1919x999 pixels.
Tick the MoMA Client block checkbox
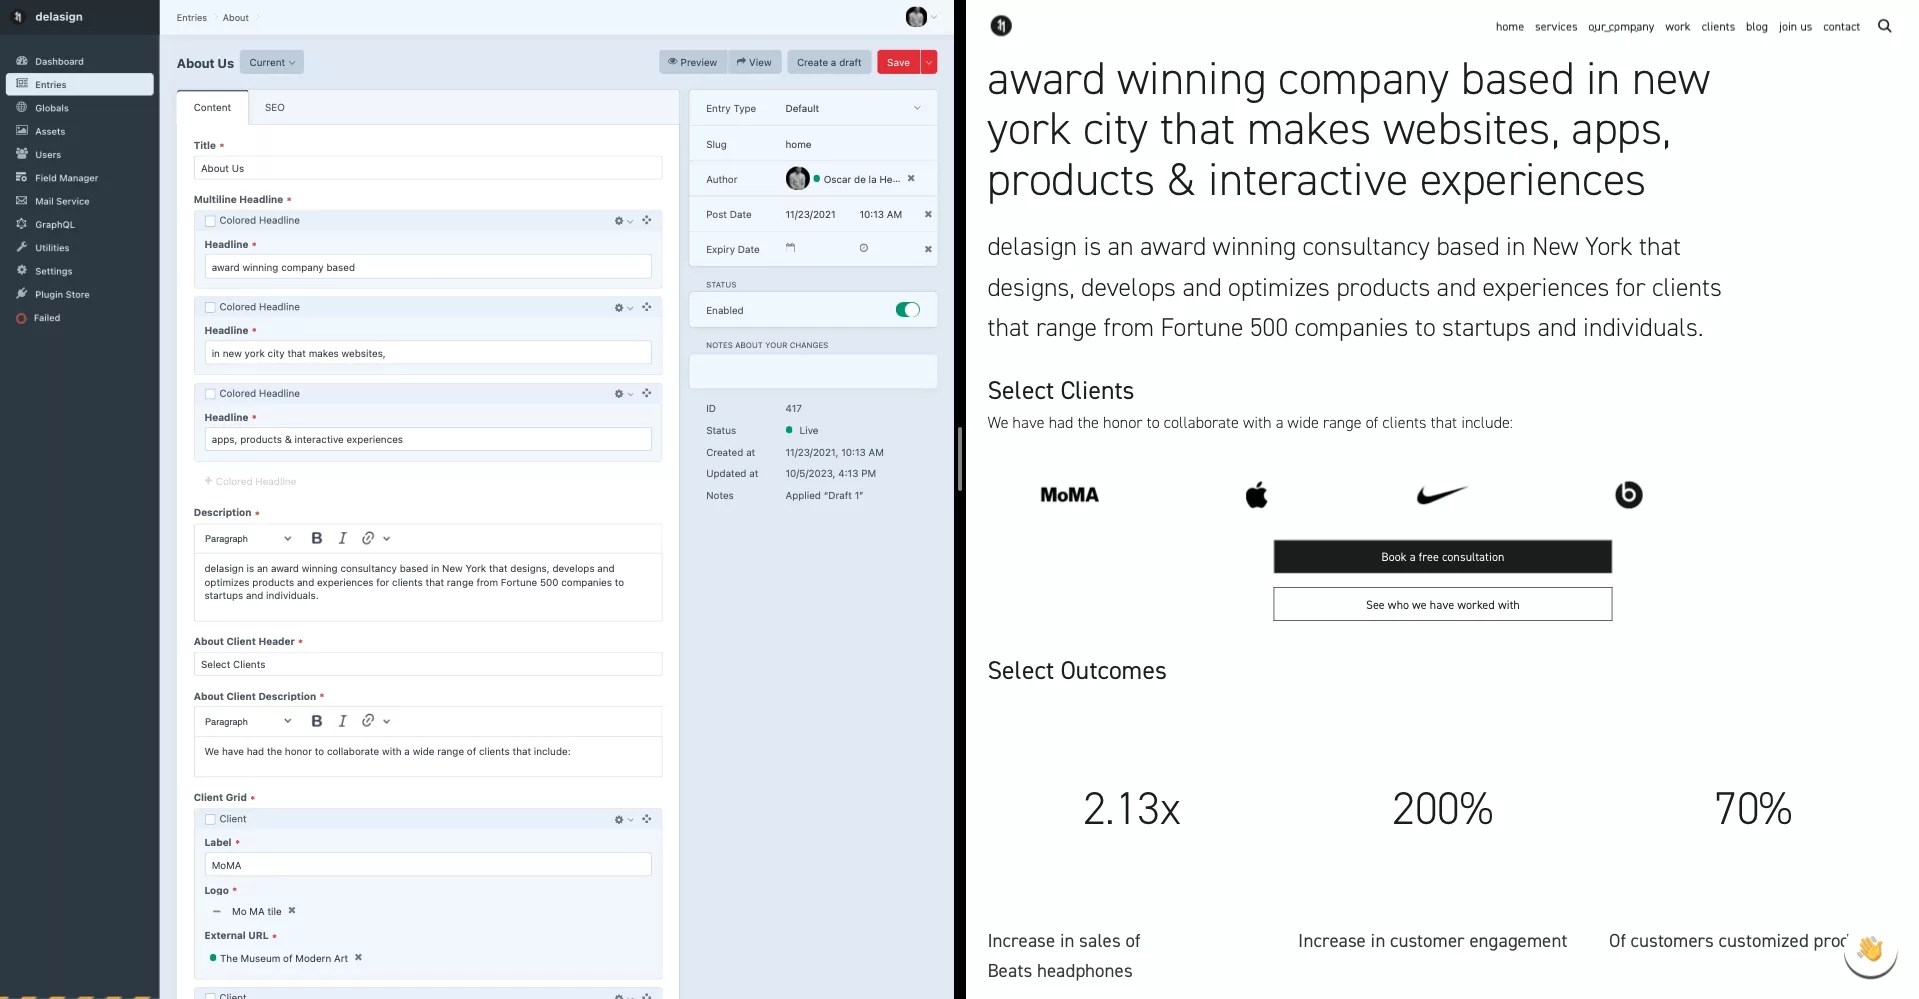click(x=210, y=820)
